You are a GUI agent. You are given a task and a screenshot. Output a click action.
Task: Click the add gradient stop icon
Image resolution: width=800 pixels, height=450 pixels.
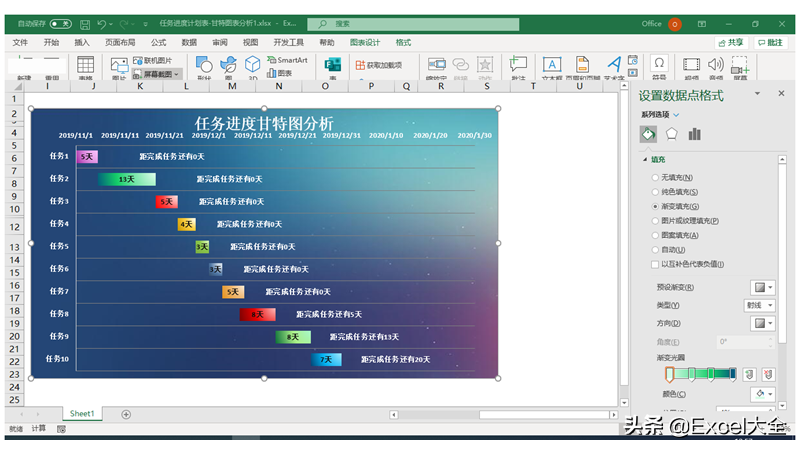749,374
